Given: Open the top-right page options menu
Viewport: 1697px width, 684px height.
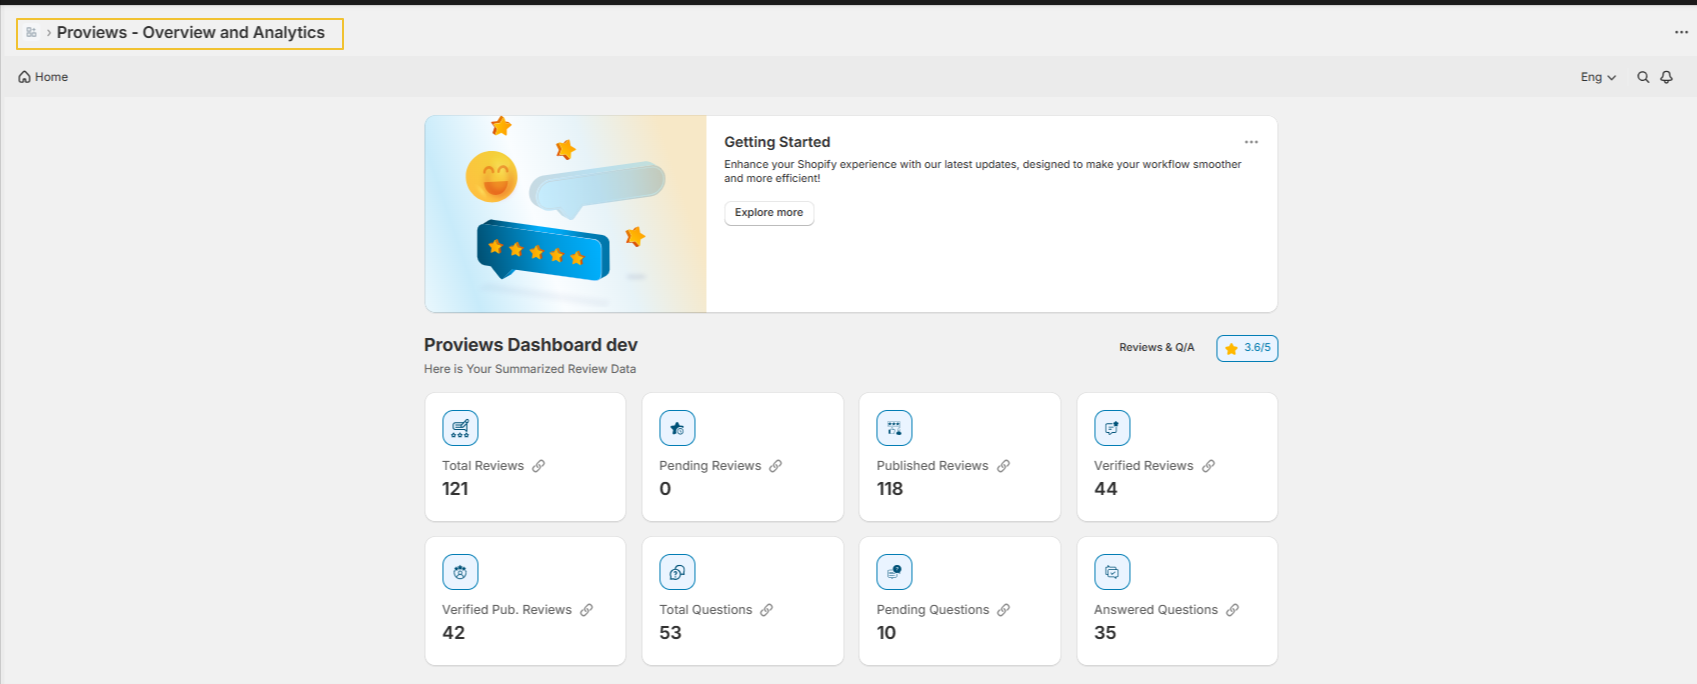Looking at the screenshot, I should pos(1681,32).
